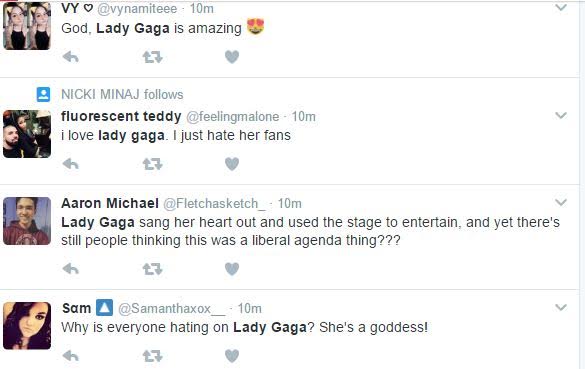The height and width of the screenshot is (369, 585).
Task: Open @feelingmalone profile handle
Action: [232, 117]
